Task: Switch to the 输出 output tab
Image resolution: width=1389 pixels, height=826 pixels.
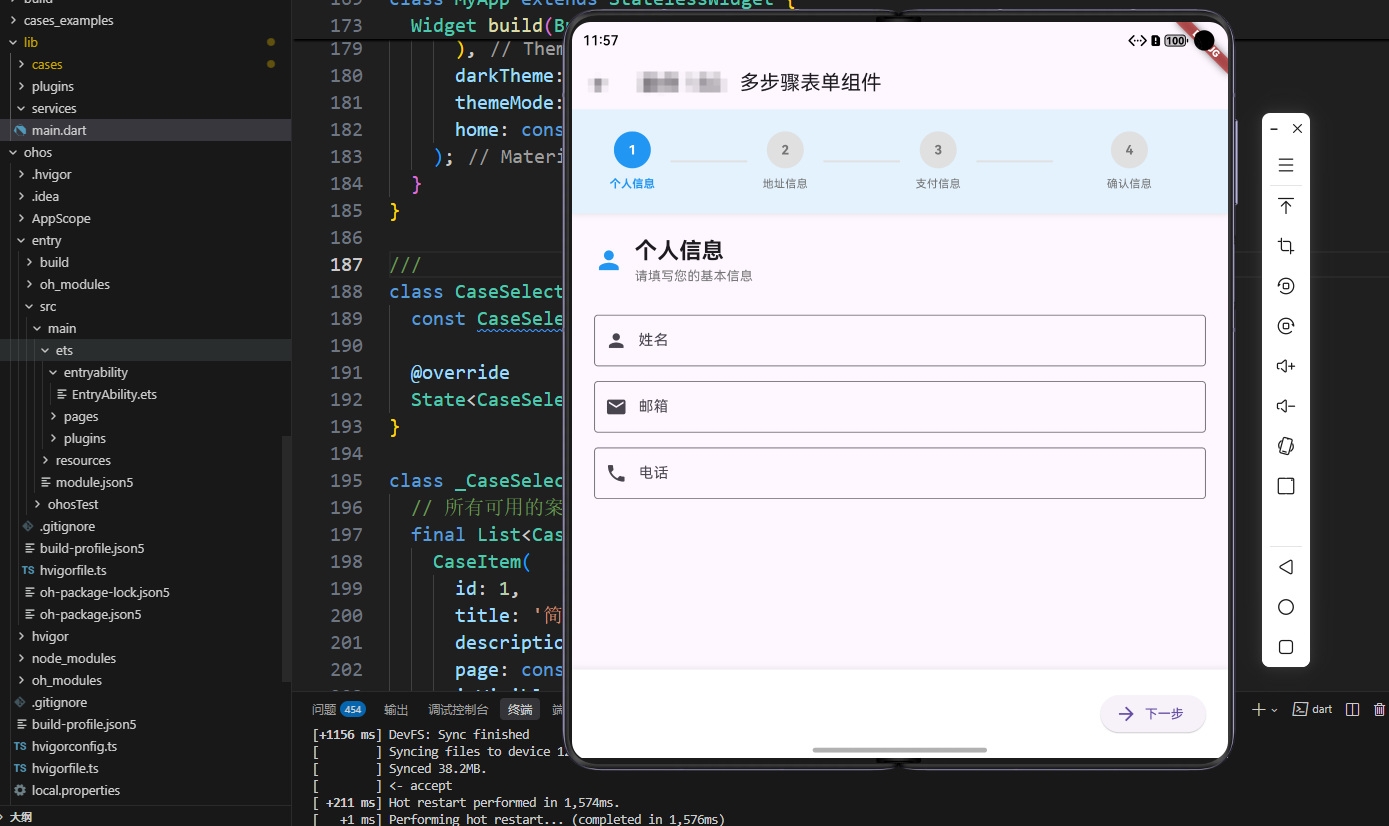Action: (x=396, y=709)
